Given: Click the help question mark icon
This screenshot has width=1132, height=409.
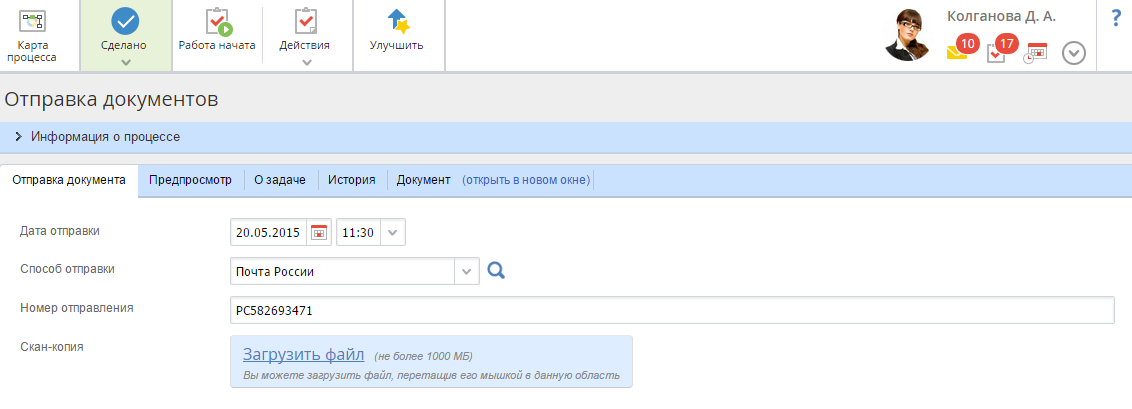Looking at the screenshot, I should 1116,18.
